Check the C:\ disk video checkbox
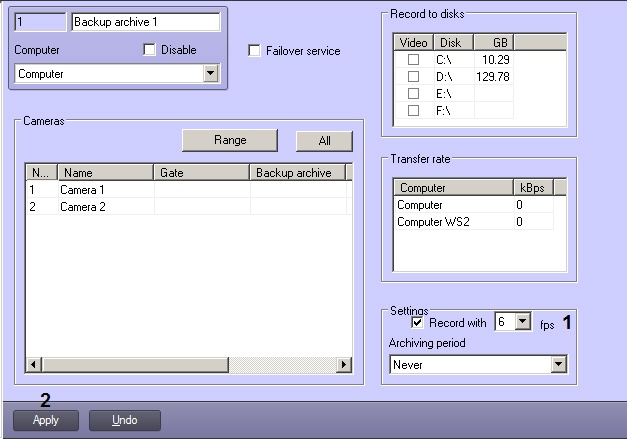Screen dimensions: 627x439 coord(413,60)
